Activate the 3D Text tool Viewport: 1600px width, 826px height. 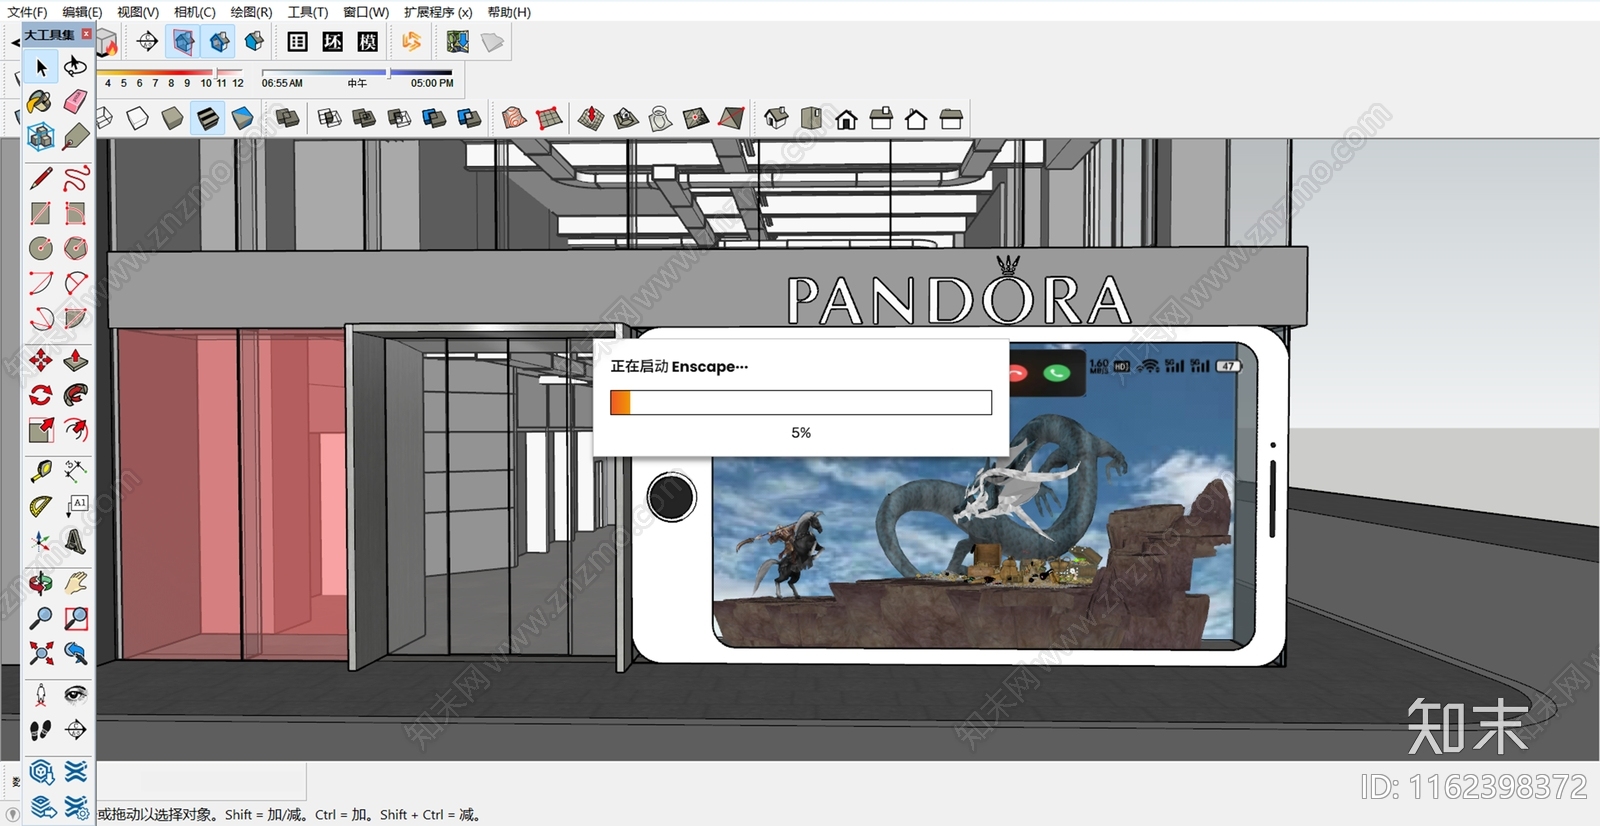(x=76, y=541)
